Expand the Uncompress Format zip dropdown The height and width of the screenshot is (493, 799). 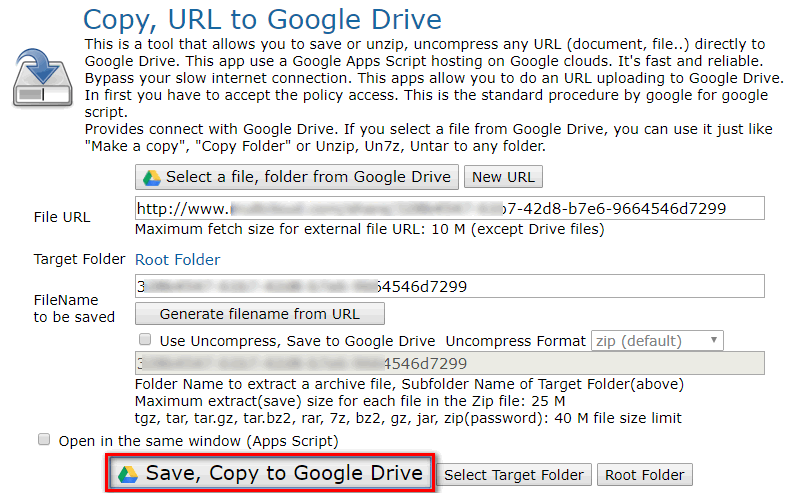click(657, 340)
